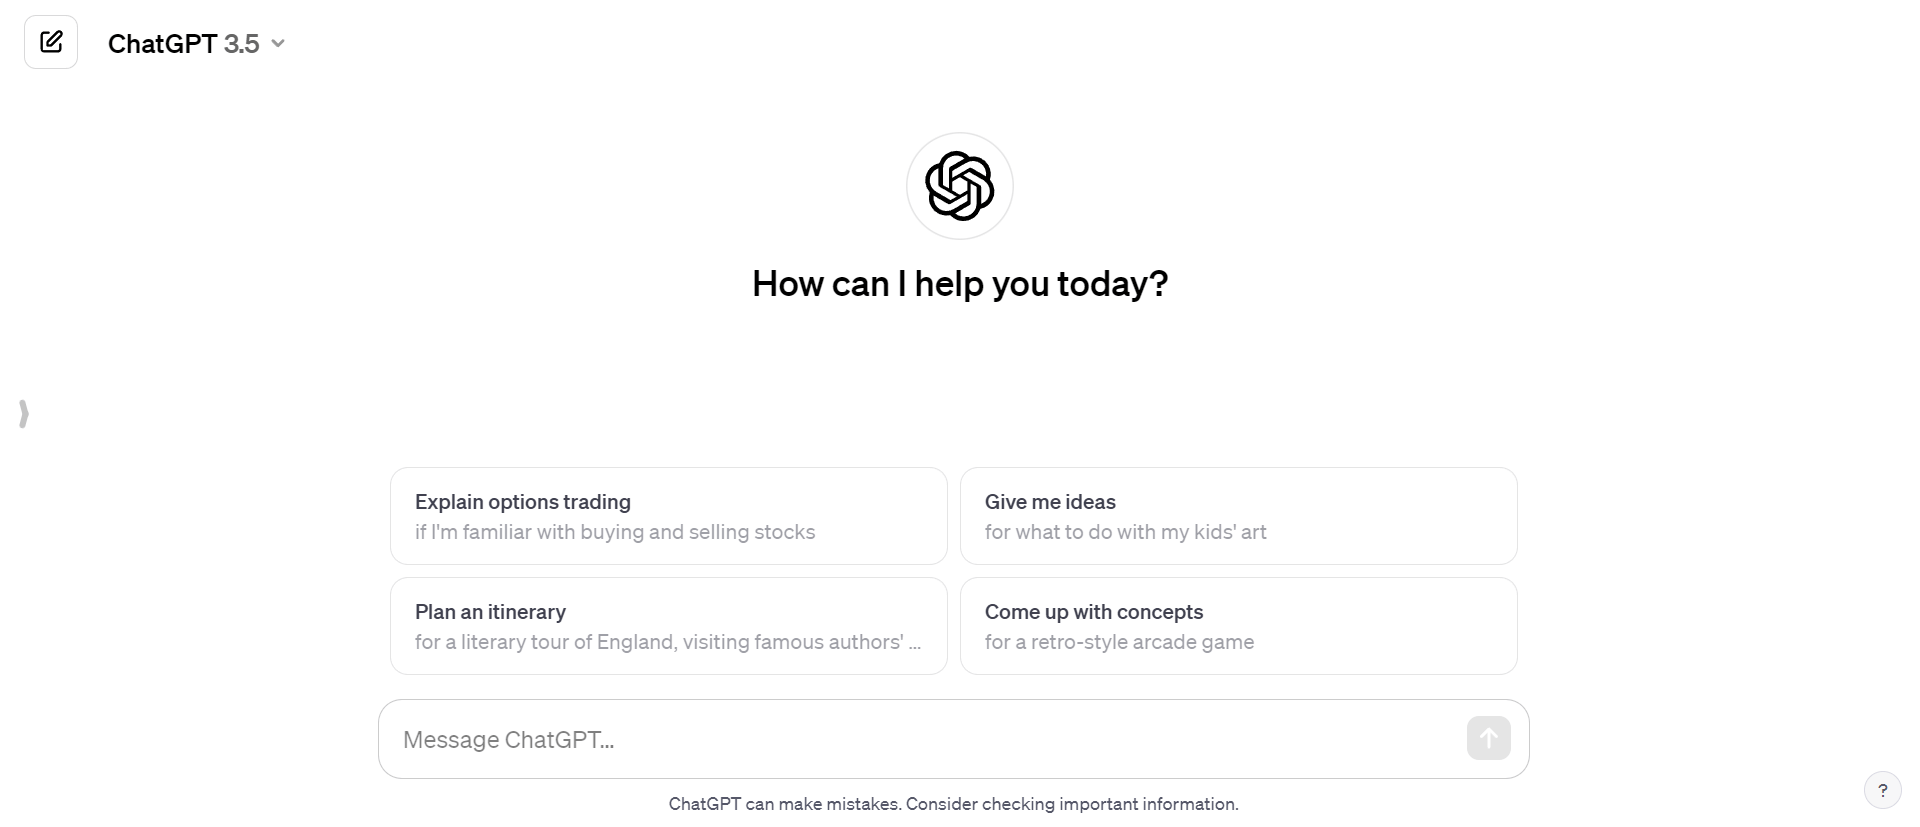Click the chevron beside ChatGPT 3.5

point(278,43)
